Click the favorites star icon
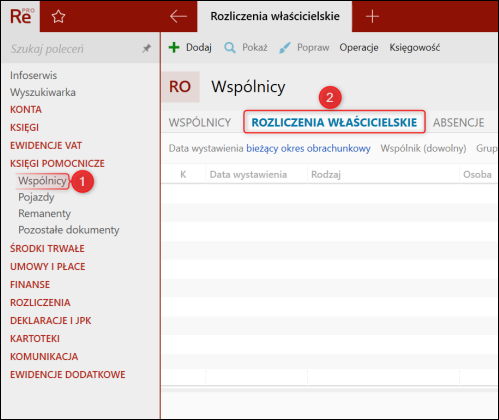 point(58,16)
